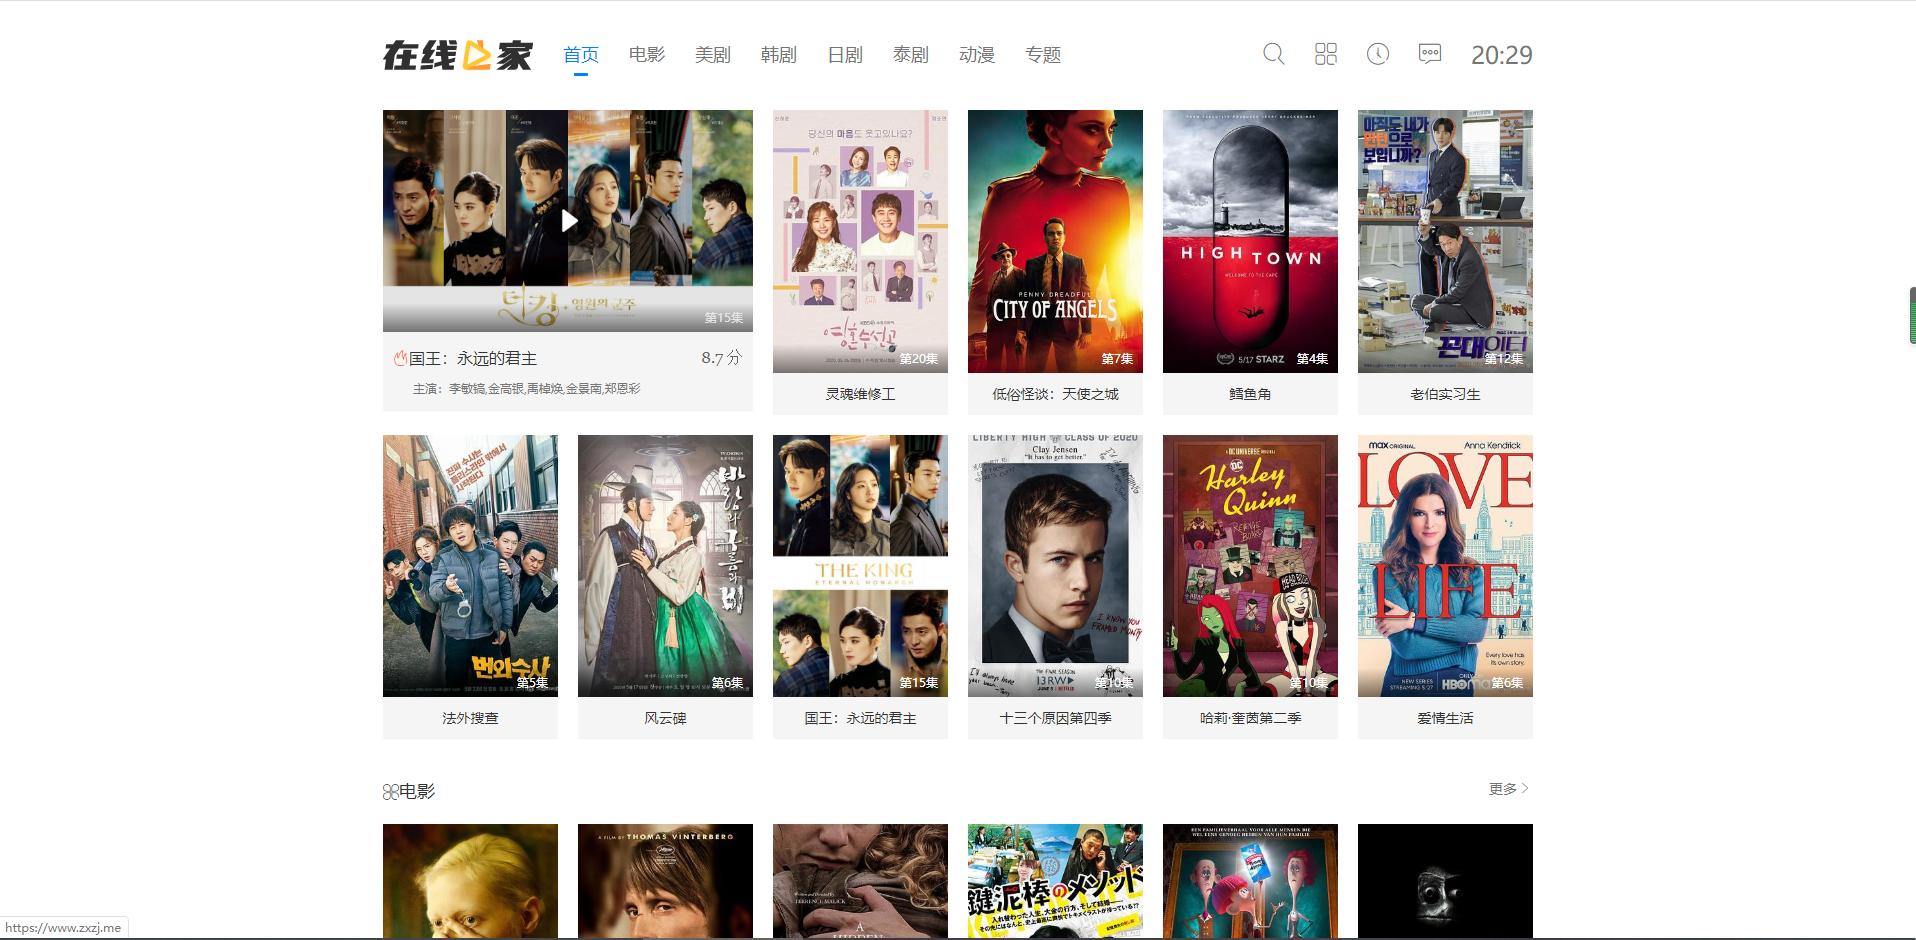Viewport: 1916px width, 940px height.
Task: Open watch history clock icon
Action: 1377,54
